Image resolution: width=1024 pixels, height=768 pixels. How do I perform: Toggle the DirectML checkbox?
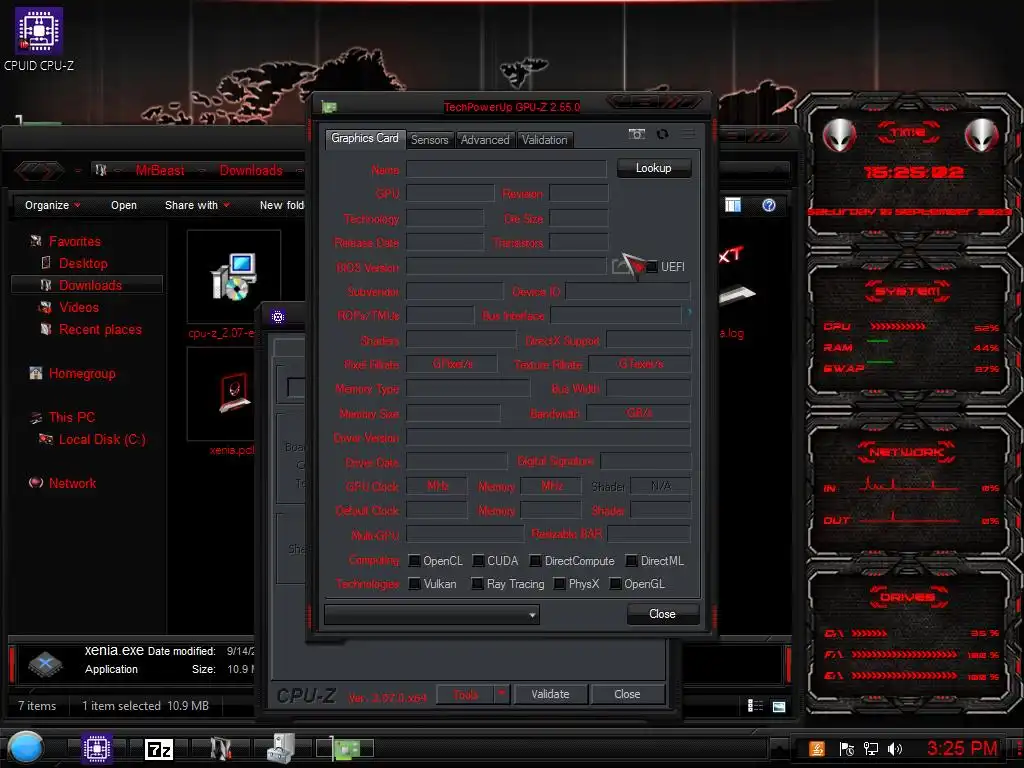632,561
